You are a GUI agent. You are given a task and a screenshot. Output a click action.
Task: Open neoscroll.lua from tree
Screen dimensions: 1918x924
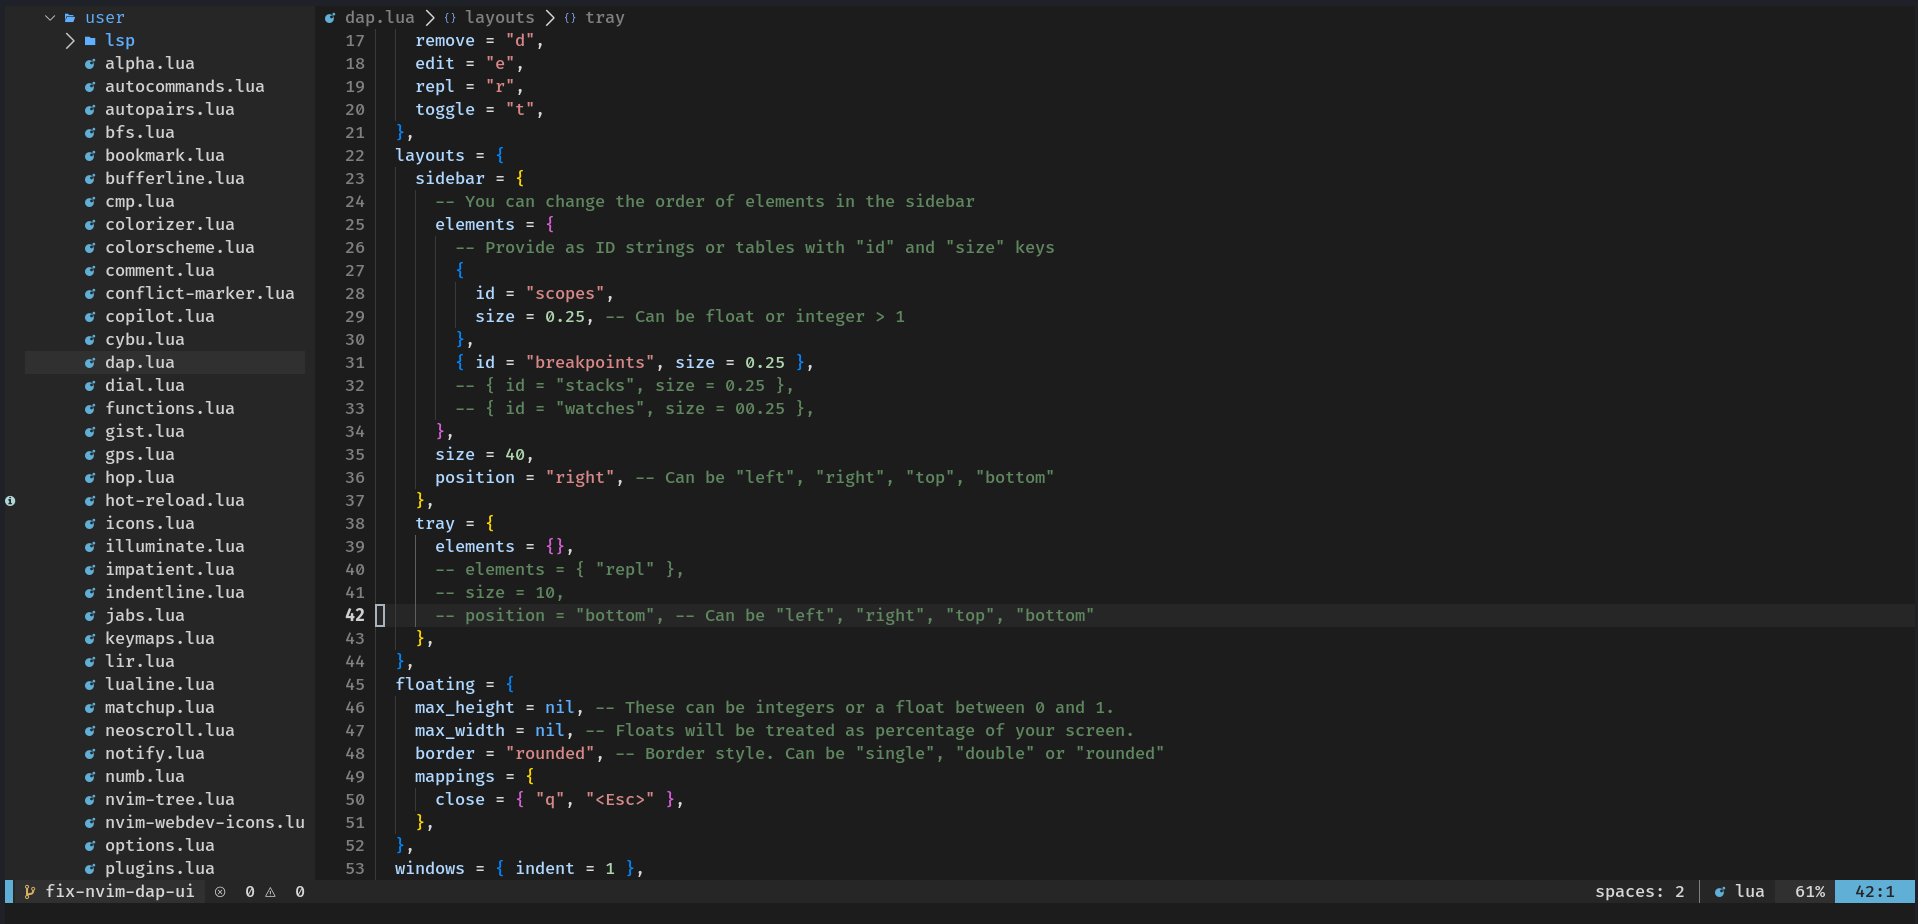pos(170,731)
